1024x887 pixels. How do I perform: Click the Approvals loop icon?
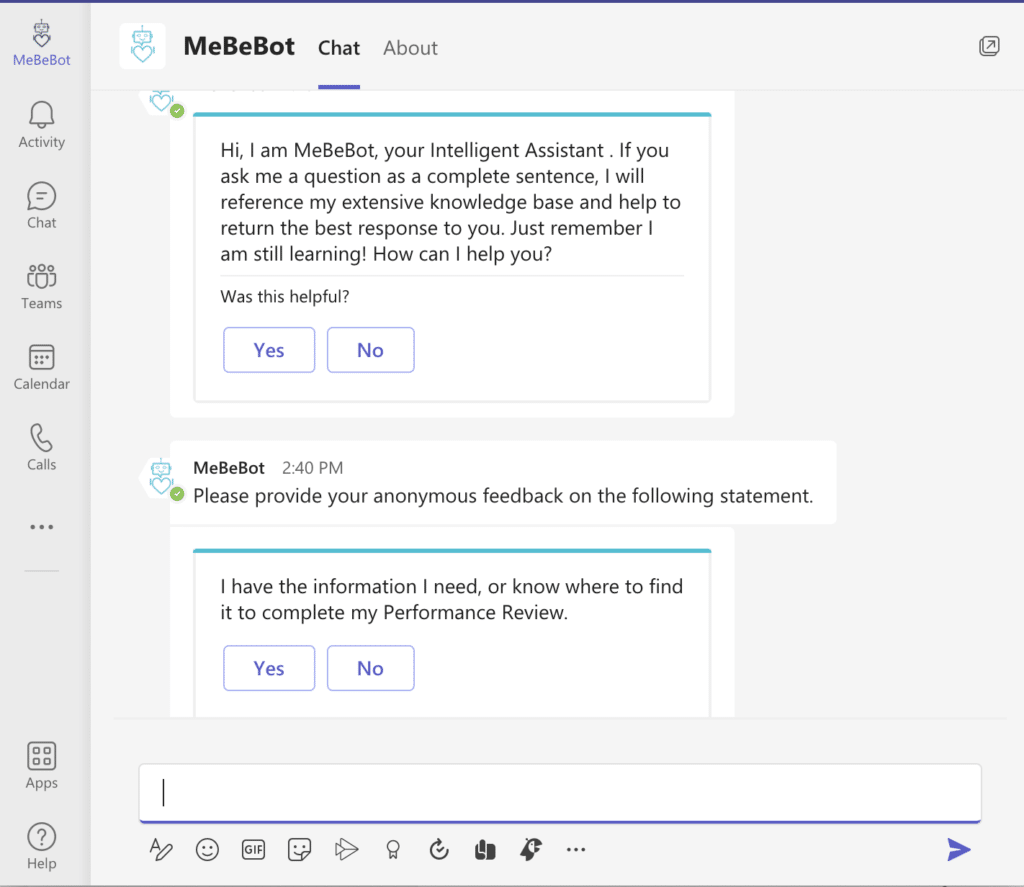[439, 850]
